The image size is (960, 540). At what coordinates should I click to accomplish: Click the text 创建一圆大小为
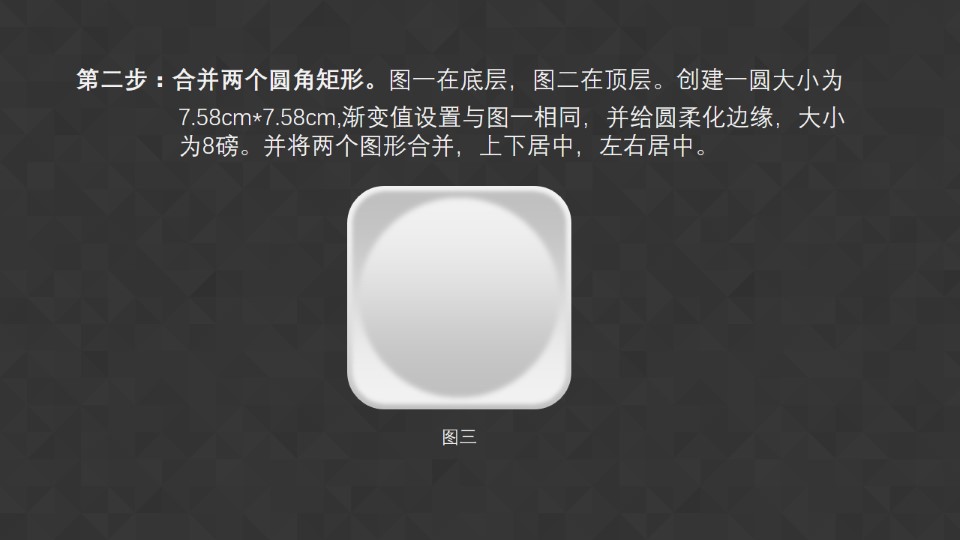click(x=760, y=80)
